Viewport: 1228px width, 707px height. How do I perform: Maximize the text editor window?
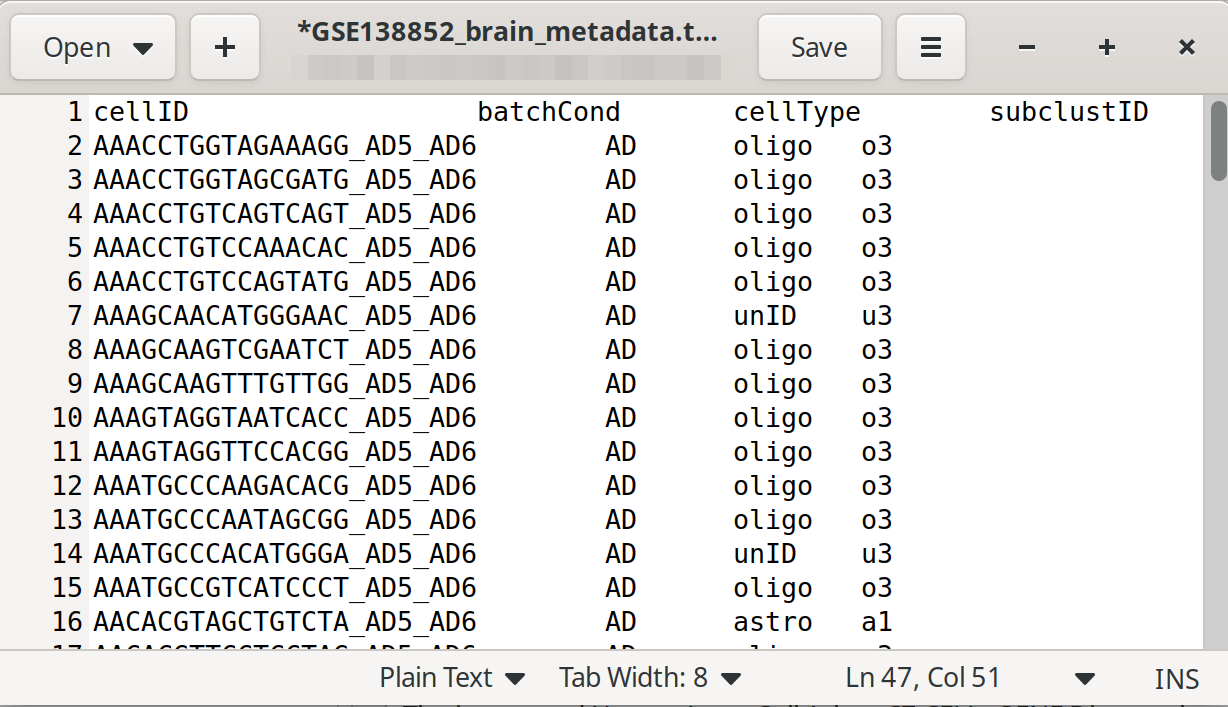pyautogui.click(x=1106, y=47)
